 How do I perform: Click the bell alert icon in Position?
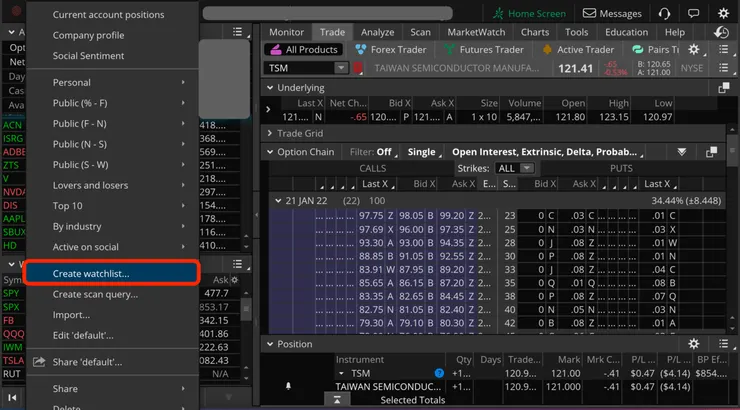pyautogui.click(x=288, y=386)
